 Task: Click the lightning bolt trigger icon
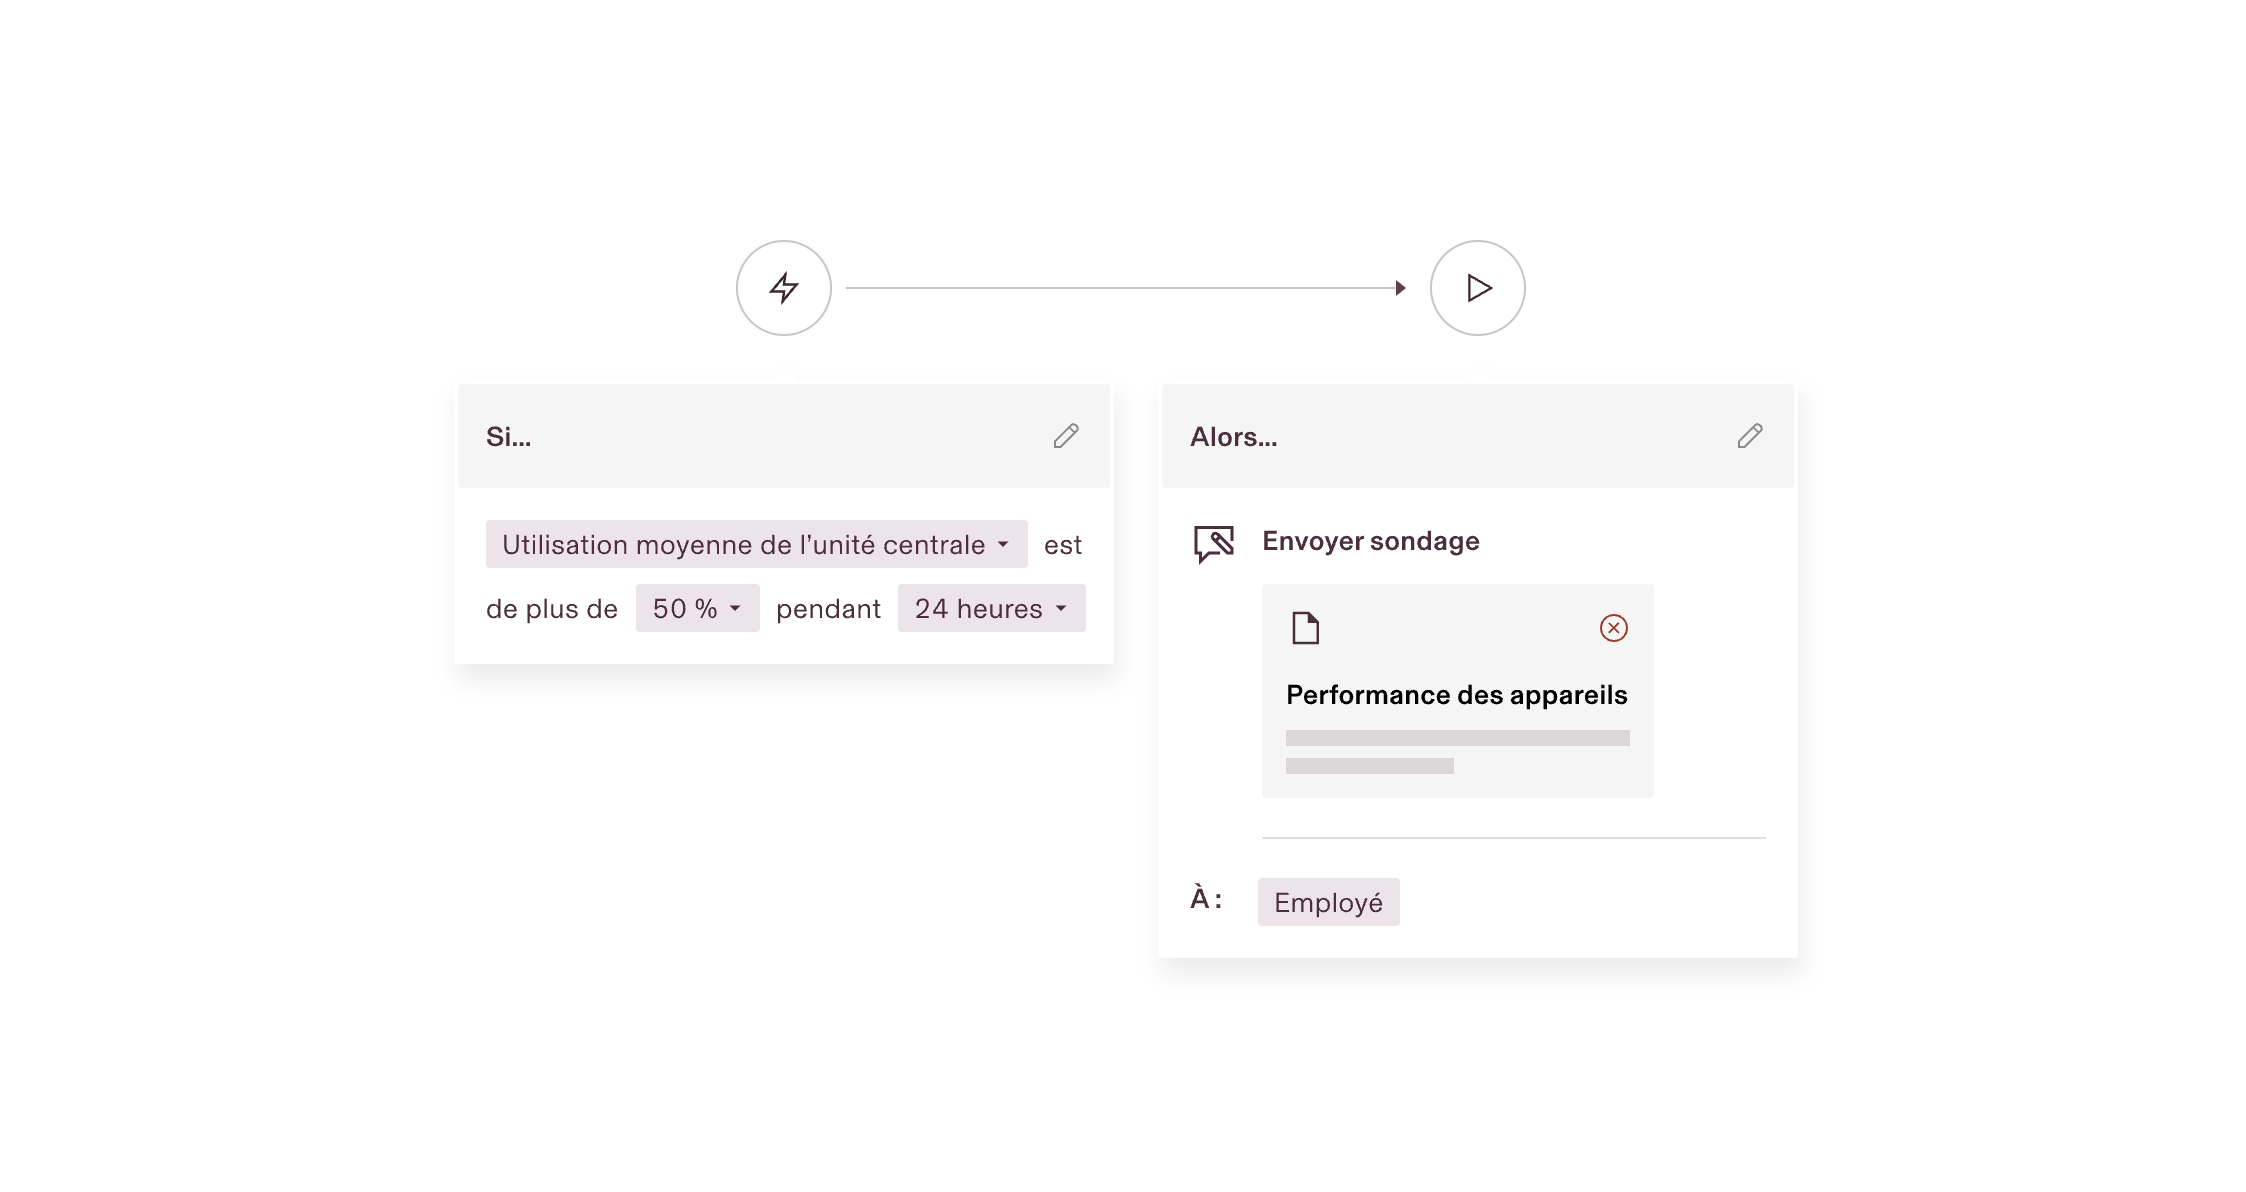pos(783,288)
